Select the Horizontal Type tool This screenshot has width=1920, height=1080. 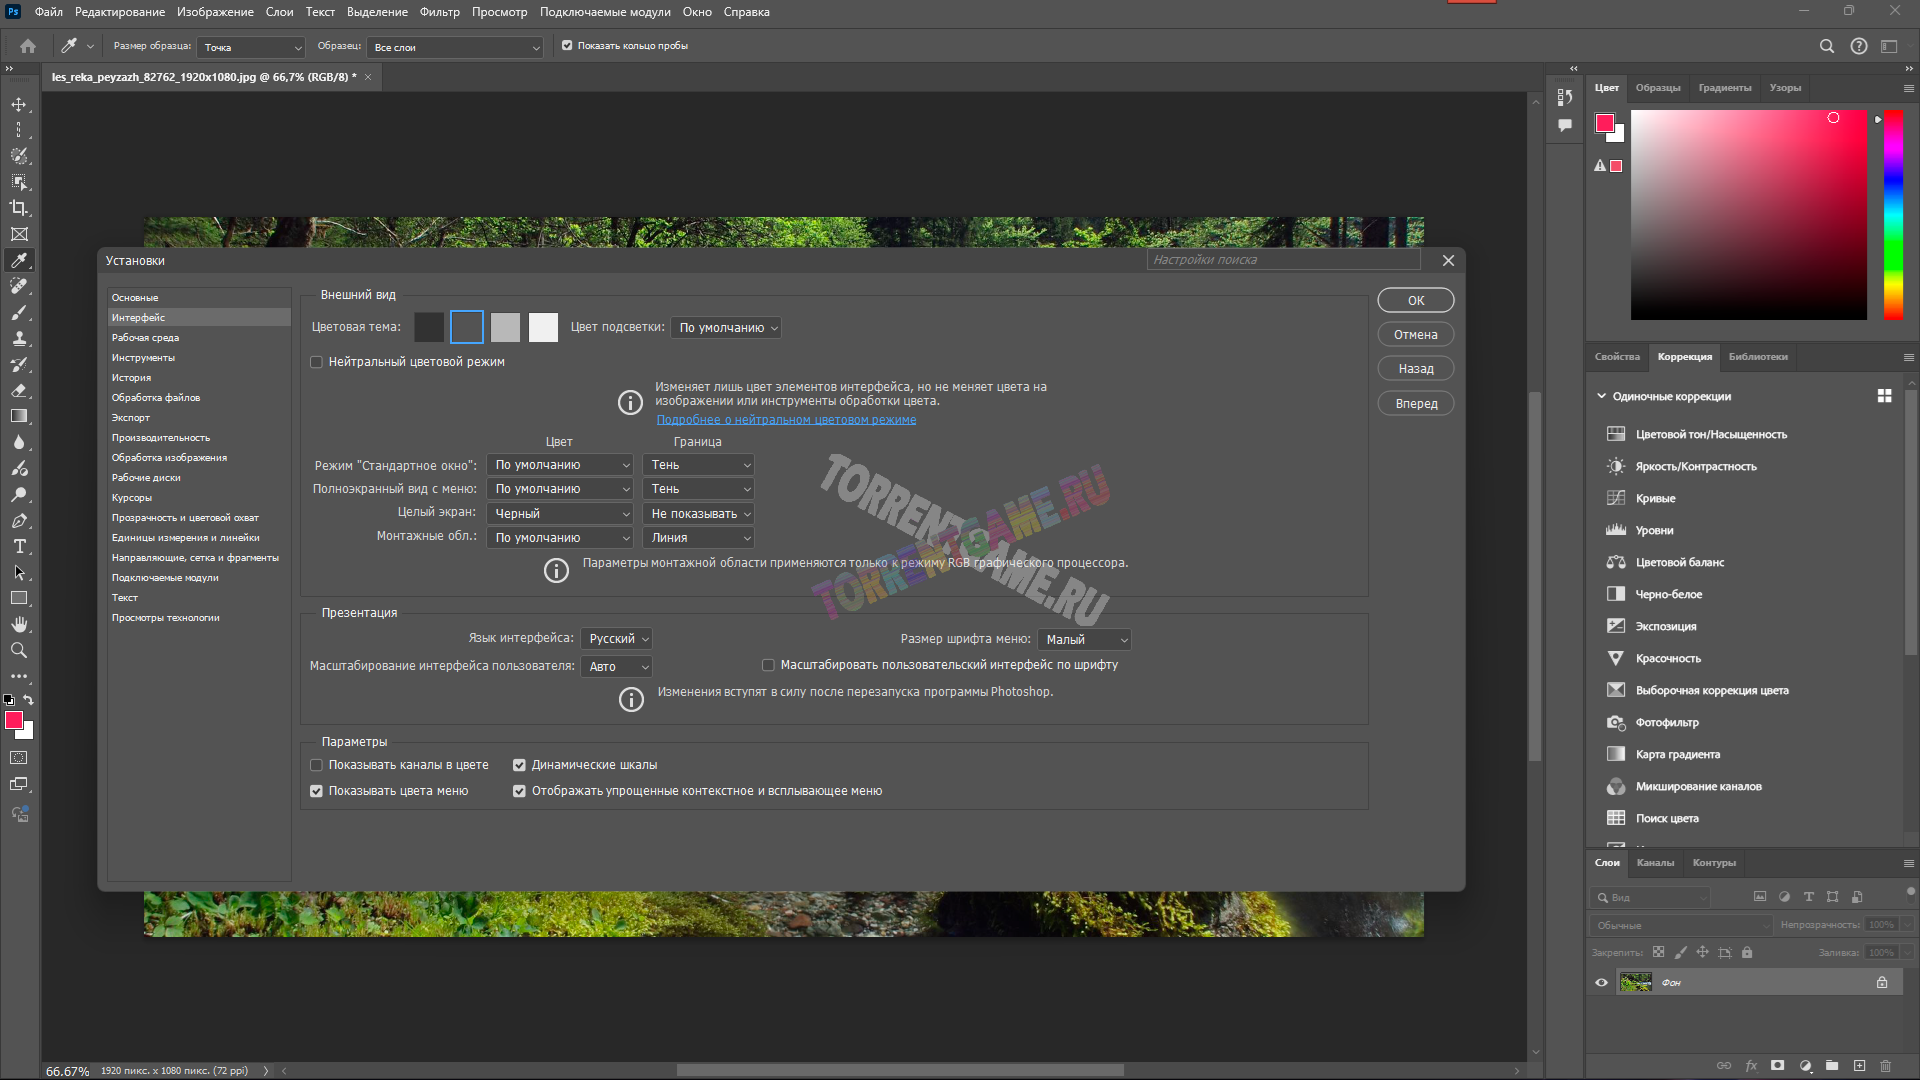tap(19, 546)
